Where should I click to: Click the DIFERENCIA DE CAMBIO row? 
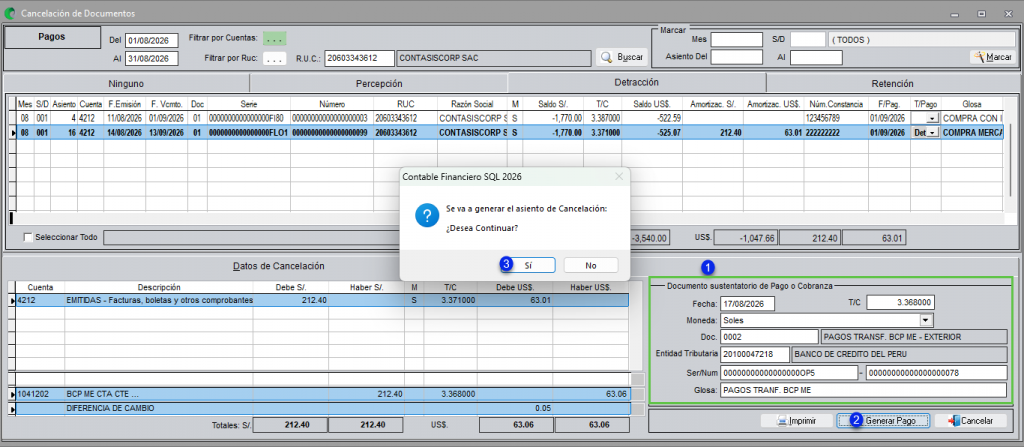coord(323,408)
